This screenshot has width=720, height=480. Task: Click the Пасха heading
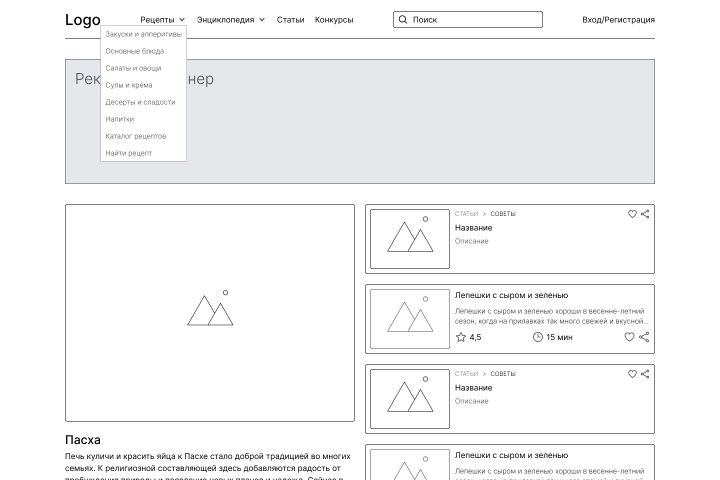click(83, 440)
